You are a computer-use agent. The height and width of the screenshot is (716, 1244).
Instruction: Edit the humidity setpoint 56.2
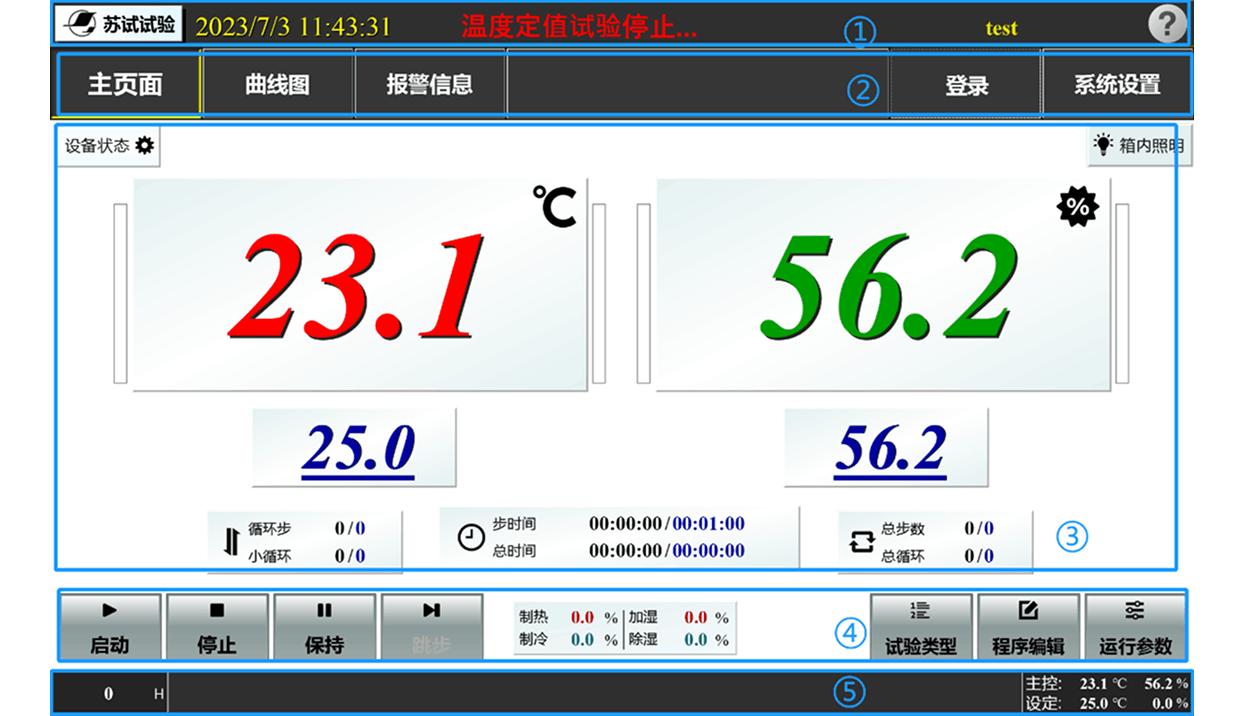click(887, 448)
